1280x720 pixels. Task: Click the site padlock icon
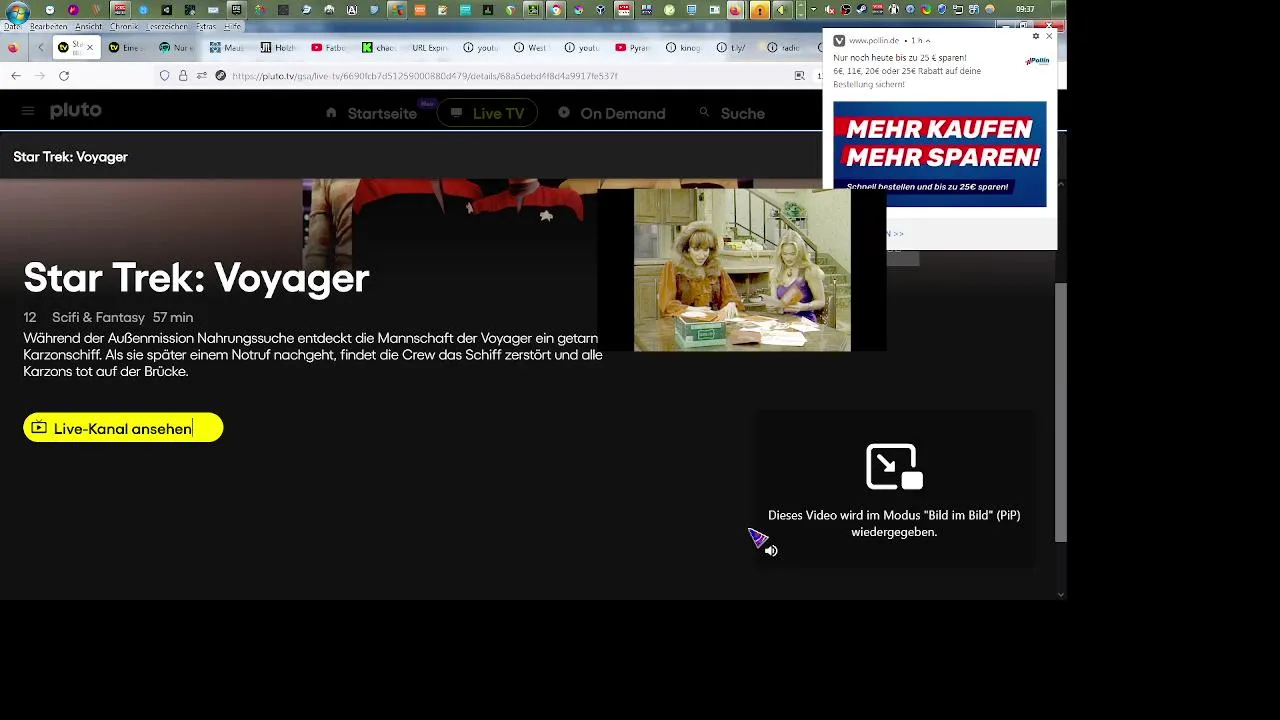183,75
